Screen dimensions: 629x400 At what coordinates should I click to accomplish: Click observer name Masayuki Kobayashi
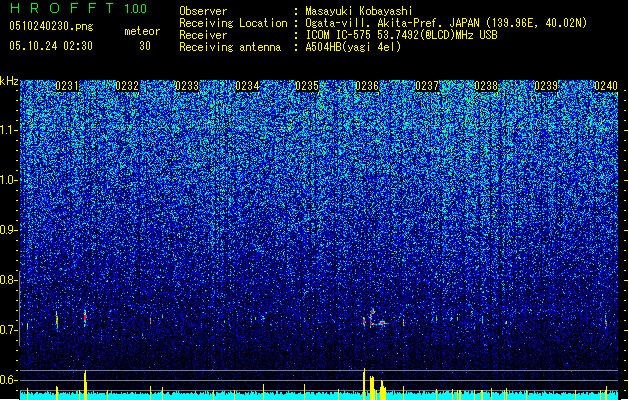pyautogui.click(x=359, y=11)
